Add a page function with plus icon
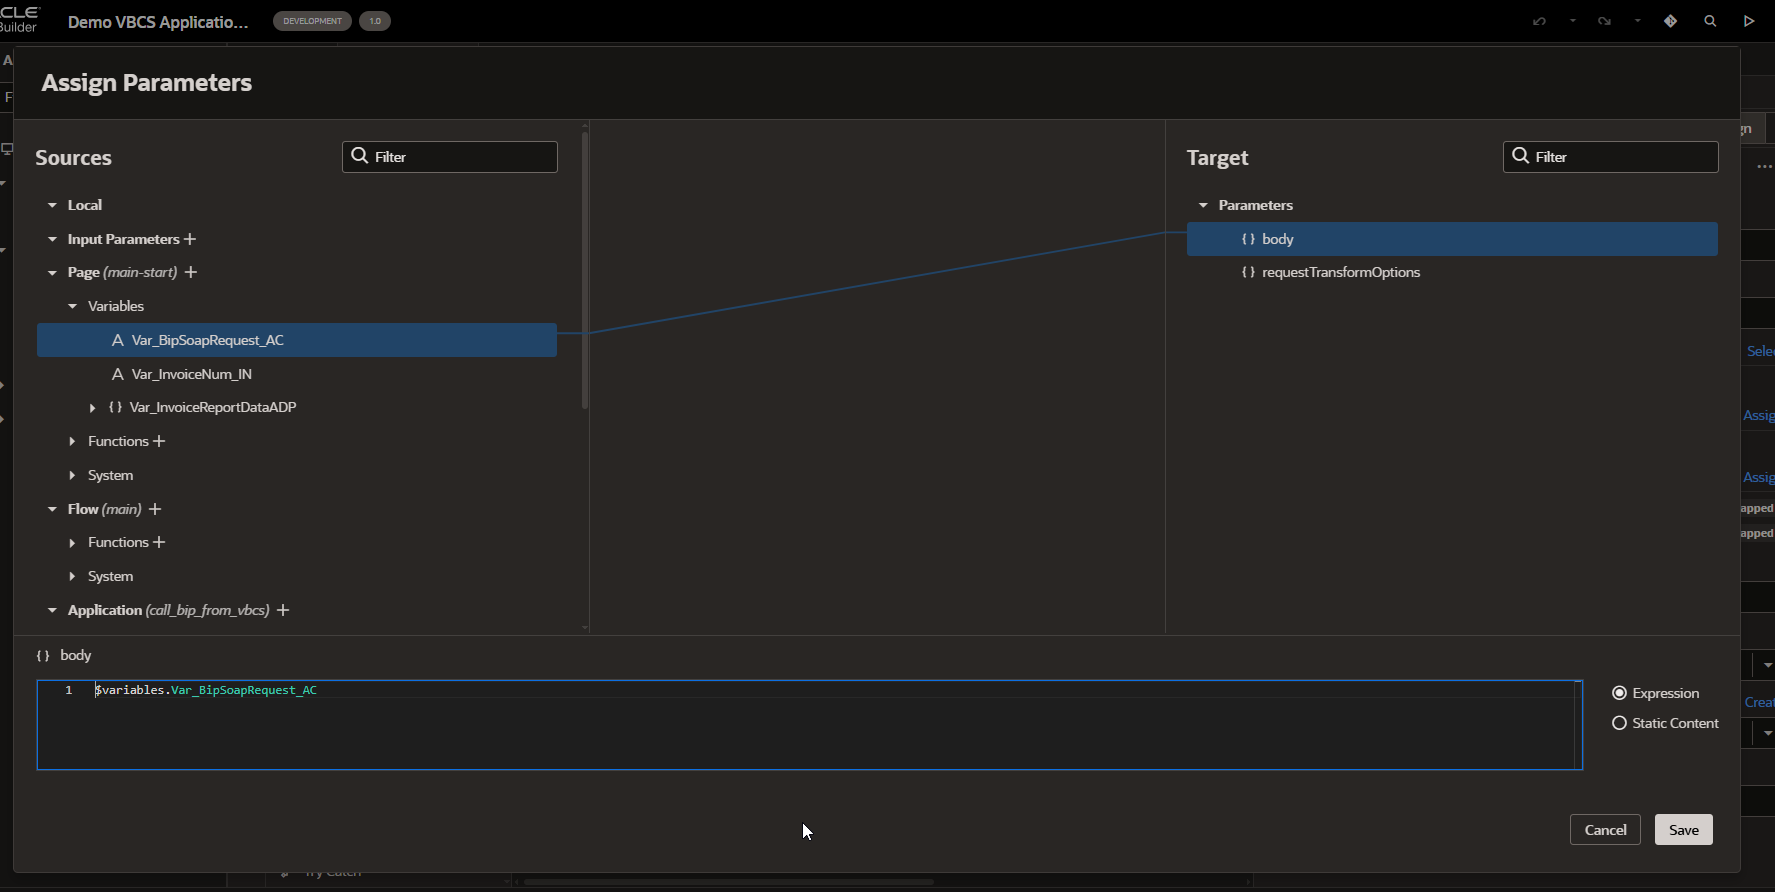The height and width of the screenshot is (892, 1775). pyautogui.click(x=159, y=441)
